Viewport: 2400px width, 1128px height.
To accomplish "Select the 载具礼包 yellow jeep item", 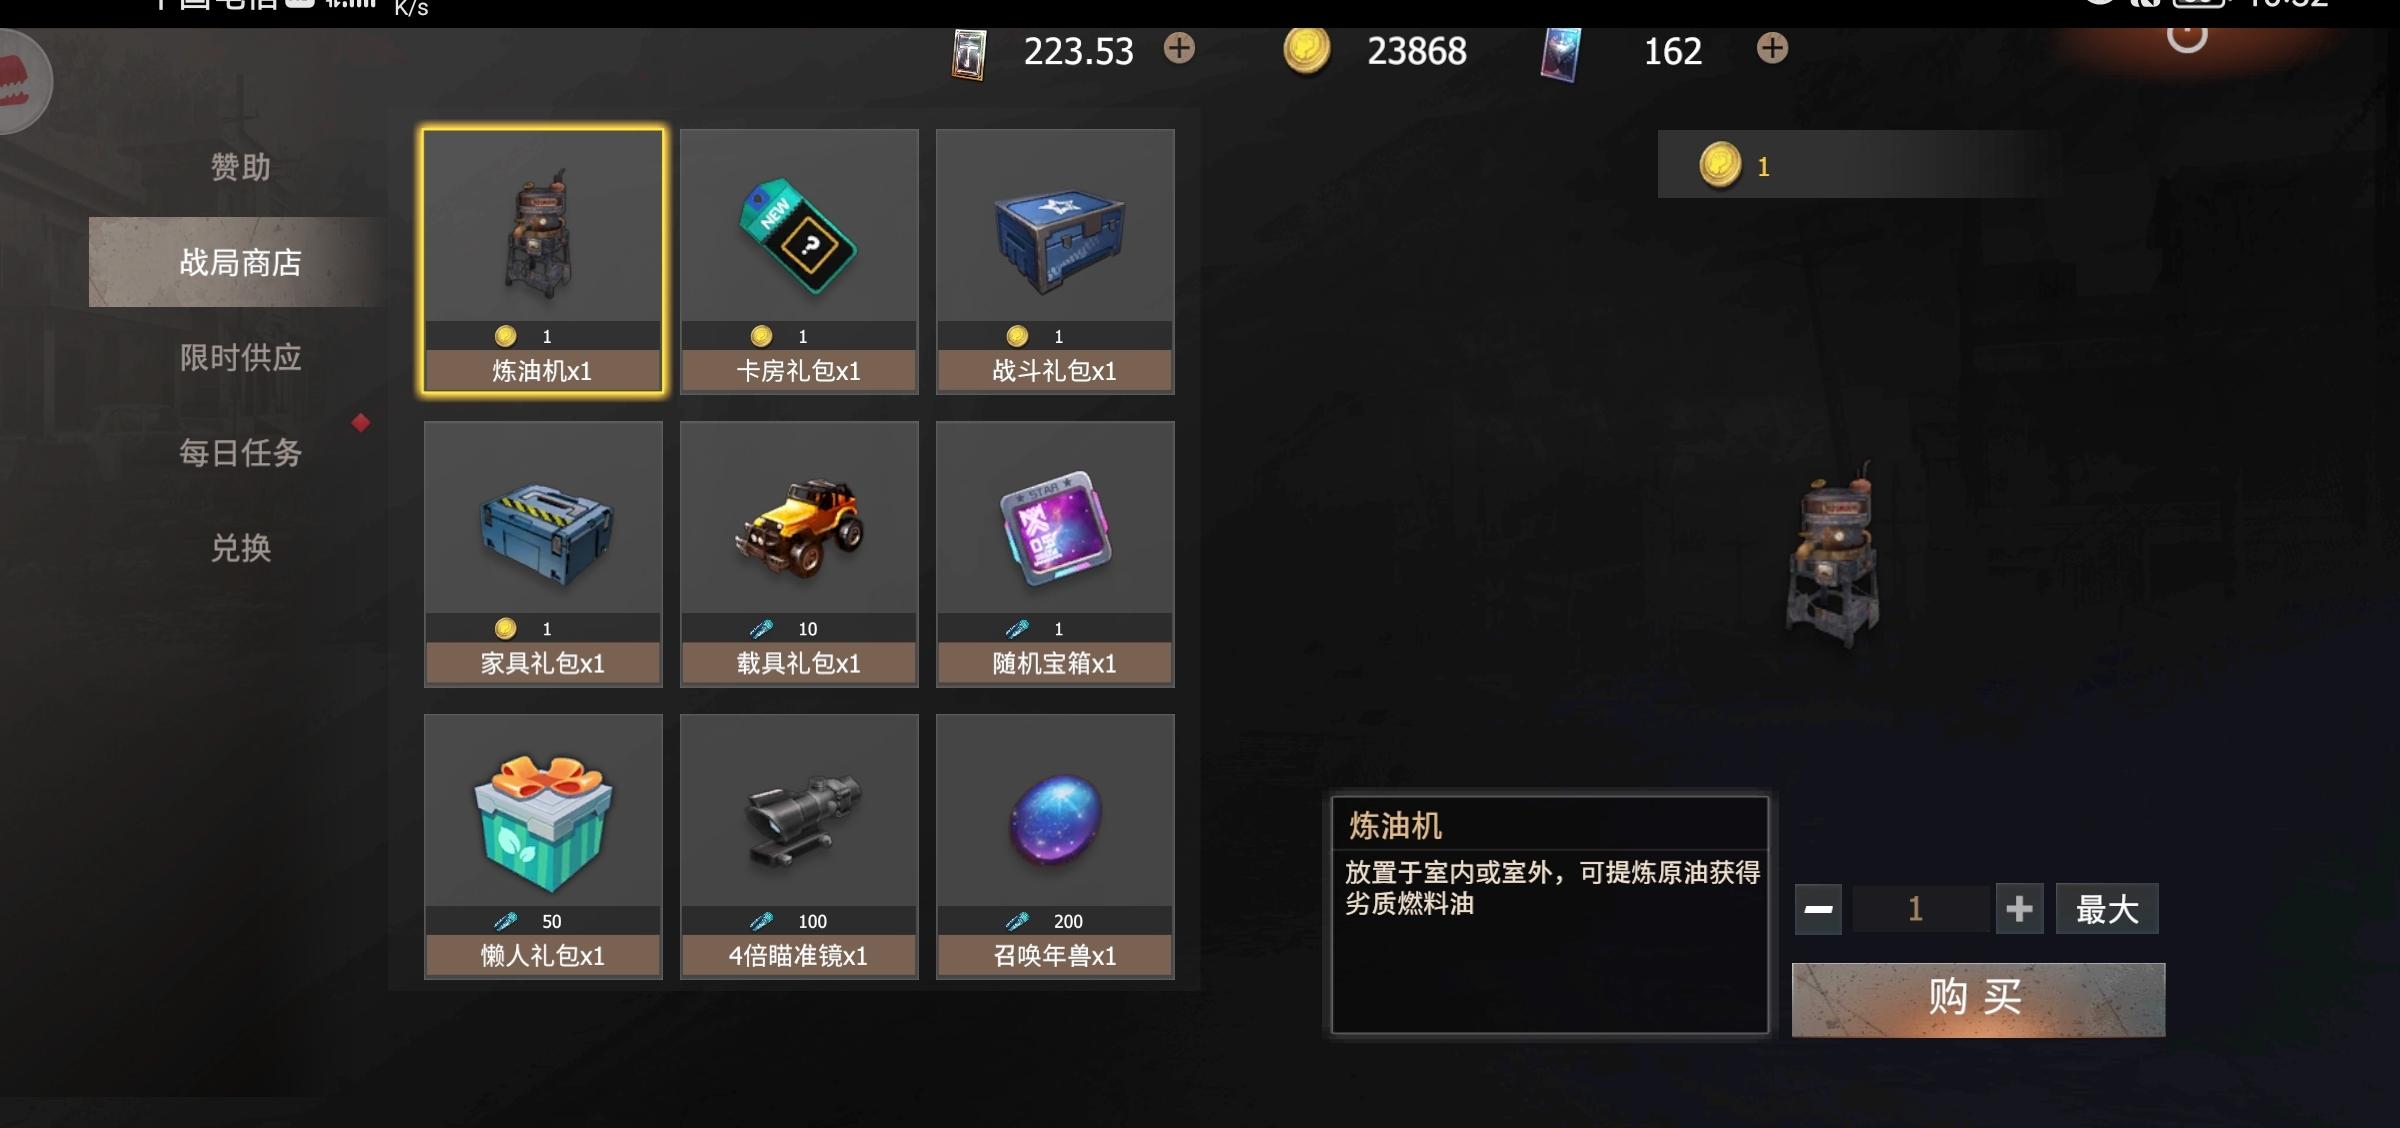I will (799, 554).
